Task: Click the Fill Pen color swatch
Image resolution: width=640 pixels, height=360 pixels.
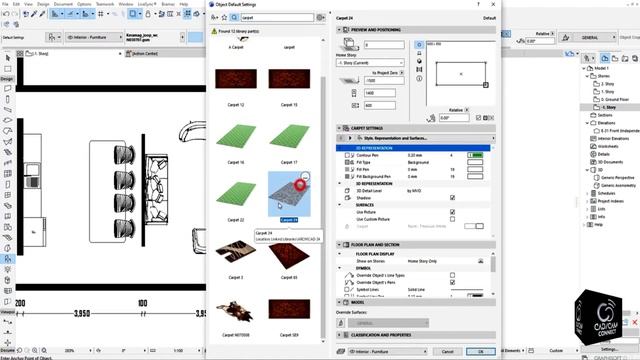Action: pos(475,169)
